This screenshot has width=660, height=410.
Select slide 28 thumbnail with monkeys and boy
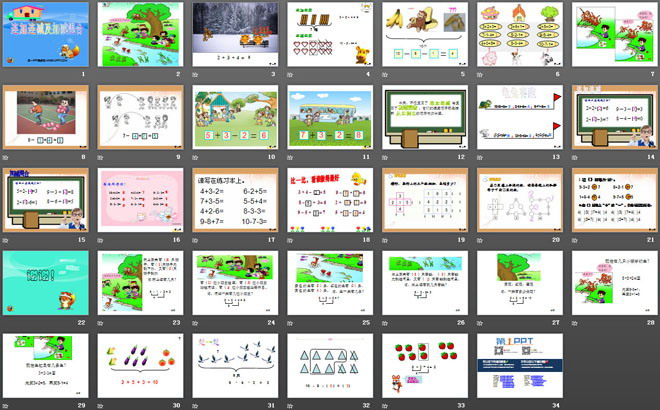615,283
